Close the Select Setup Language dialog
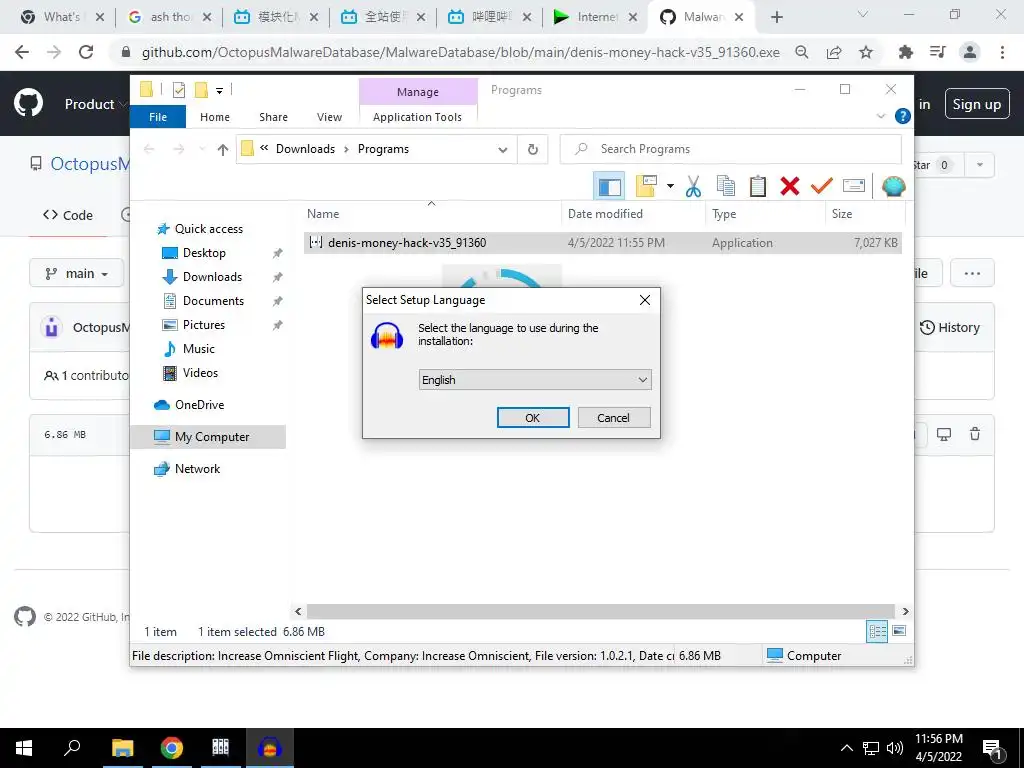Image resolution: width=1024 pixels, height=768 pixels. point(645,300)
